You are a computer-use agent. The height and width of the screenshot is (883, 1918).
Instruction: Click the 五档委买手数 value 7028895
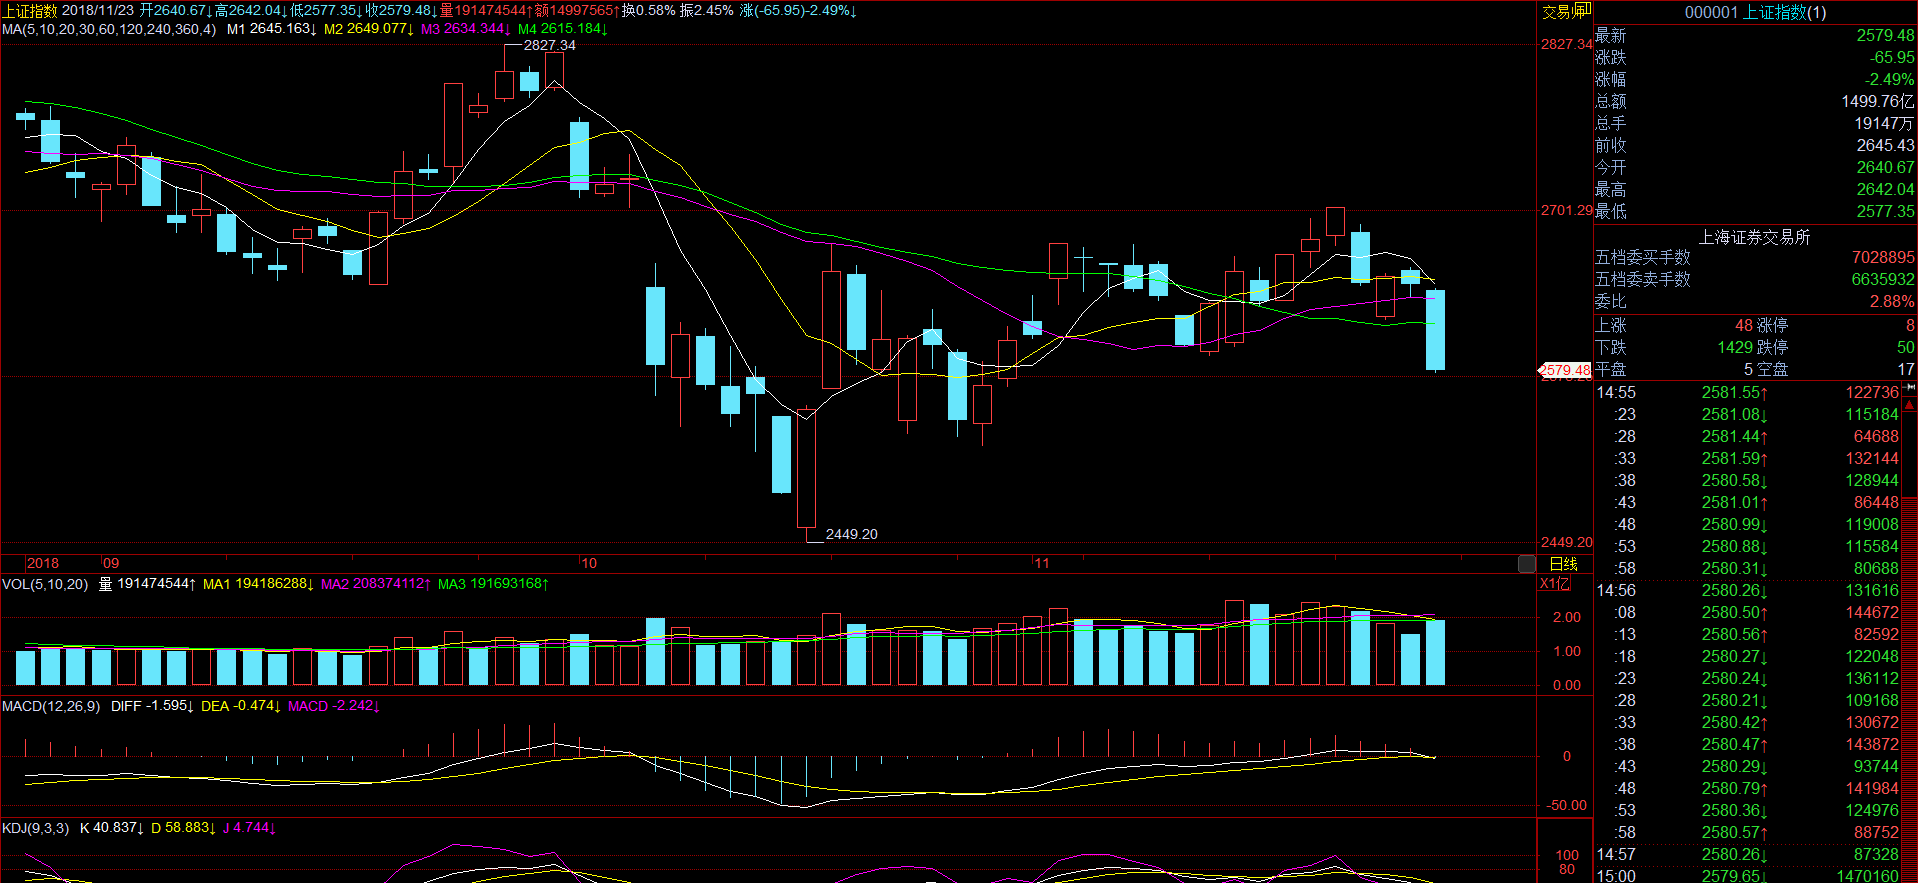tap(1883, 257)
